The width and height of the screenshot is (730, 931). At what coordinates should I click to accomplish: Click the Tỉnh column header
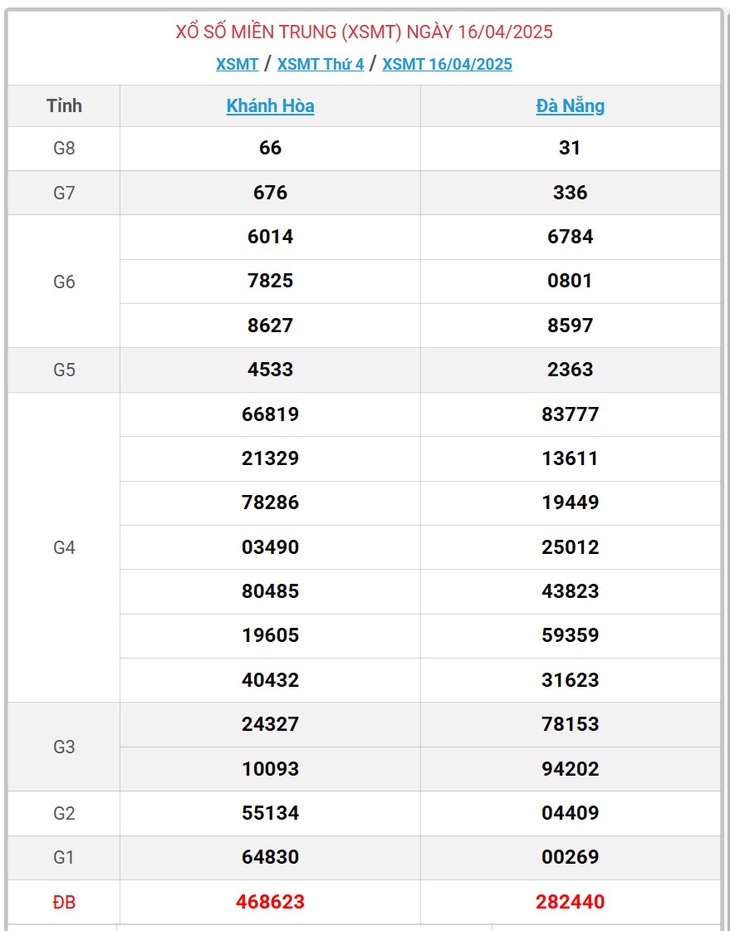pyautogui.click(x=64, y=106)
